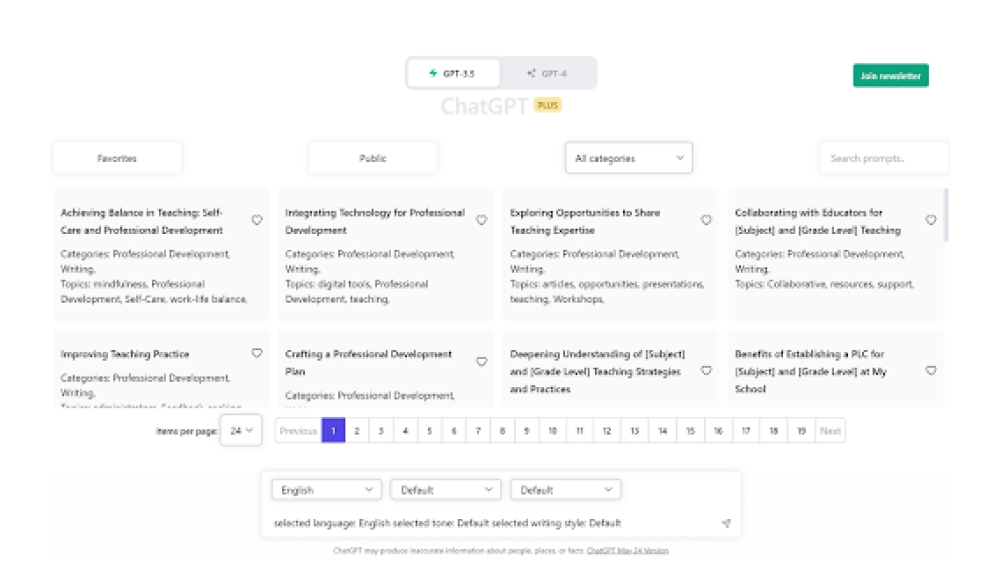Favorite the Deepening Understanding of [Subject] prompt
Image resolution: width=1000 pixels, height=563 pixels.
click(x=706, y=370)
